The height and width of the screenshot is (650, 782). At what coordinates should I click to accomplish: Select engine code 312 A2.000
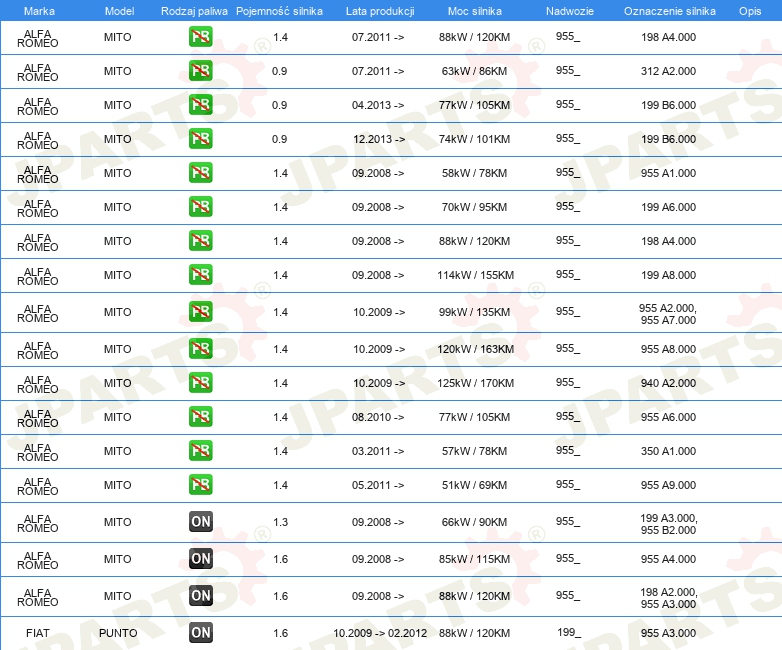tap(668, 71)
